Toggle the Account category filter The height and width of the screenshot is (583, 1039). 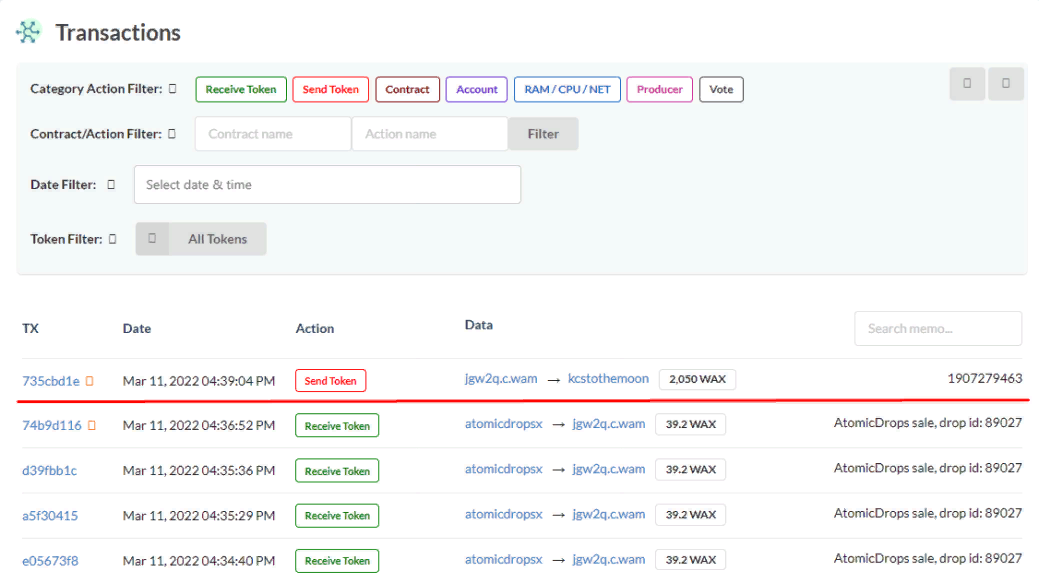pos(476,89)
